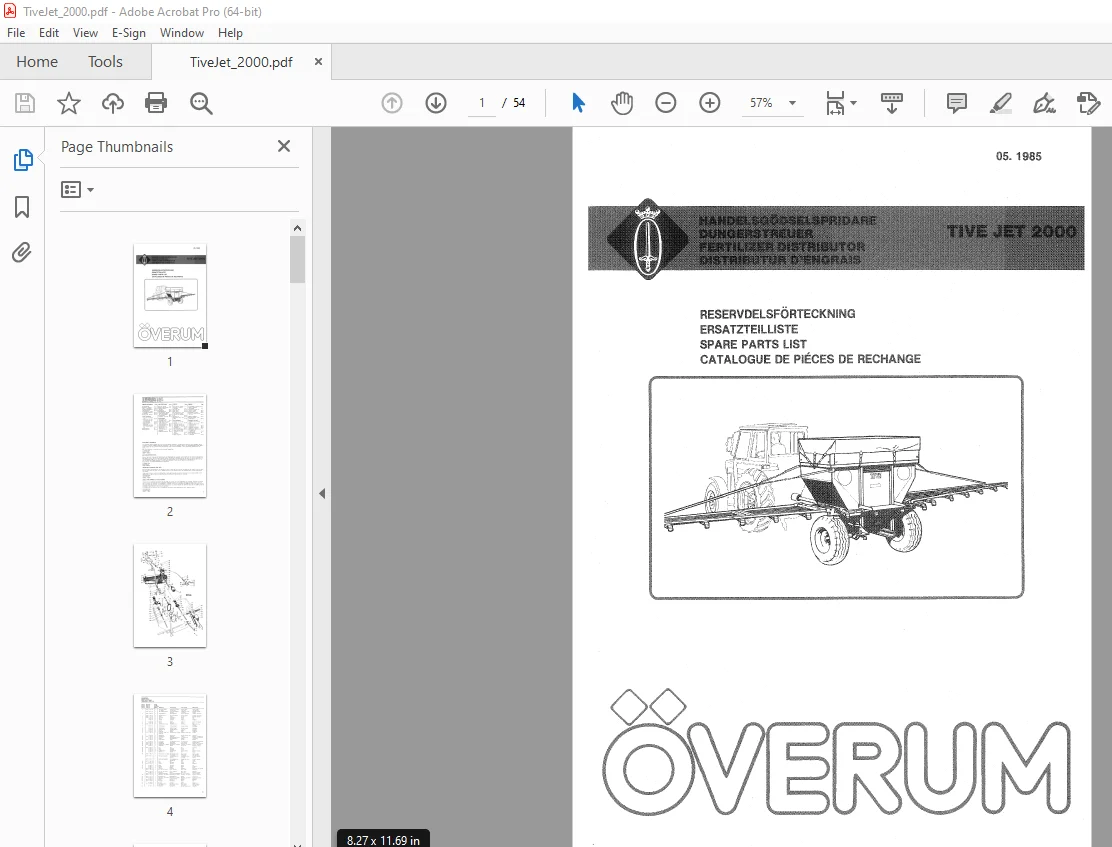Image resolution: width=1112 pixels, height=847 pixels.
Task: Click the Share or send file icon
Action: click(1088, 103)
